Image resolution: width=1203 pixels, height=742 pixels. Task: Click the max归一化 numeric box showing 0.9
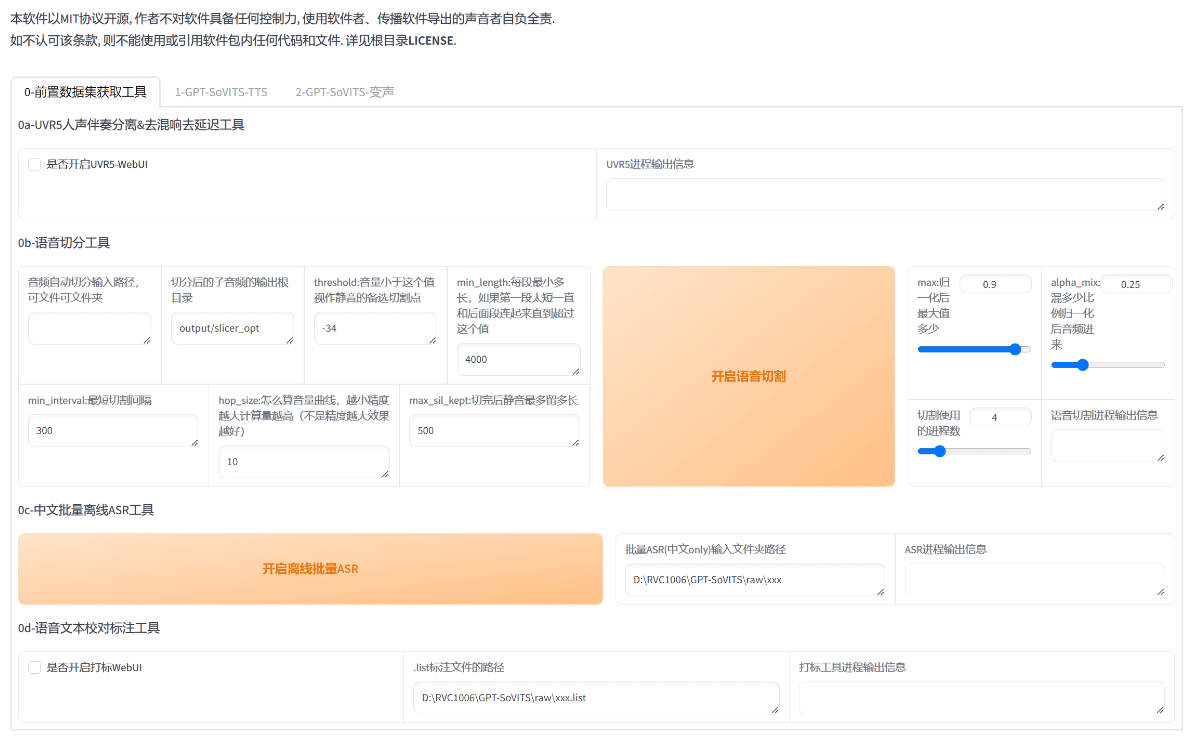pyautogui.click(x=996, y=283)
